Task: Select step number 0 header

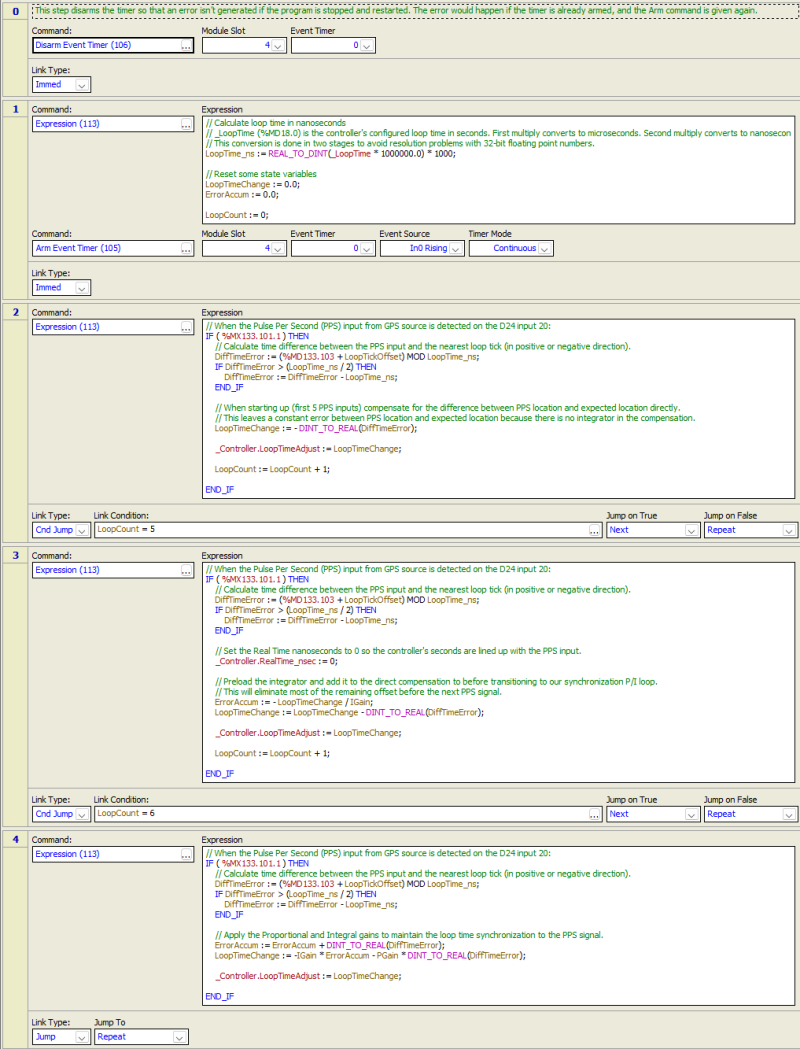Action: (15, 11)
